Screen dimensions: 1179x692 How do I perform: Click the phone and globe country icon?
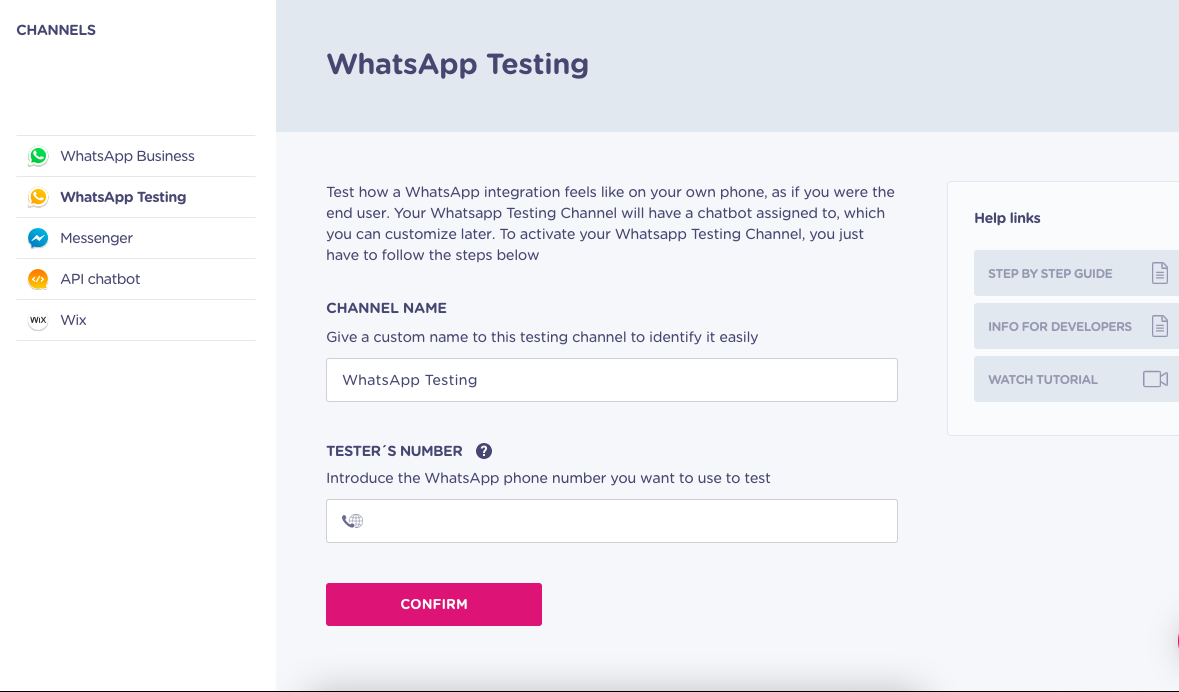(x=352, y=521)
